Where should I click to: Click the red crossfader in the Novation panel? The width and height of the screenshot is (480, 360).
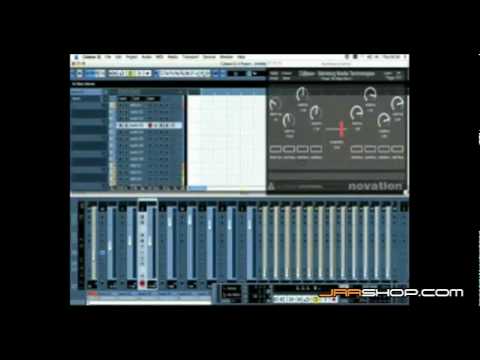[x=342, y=129]
